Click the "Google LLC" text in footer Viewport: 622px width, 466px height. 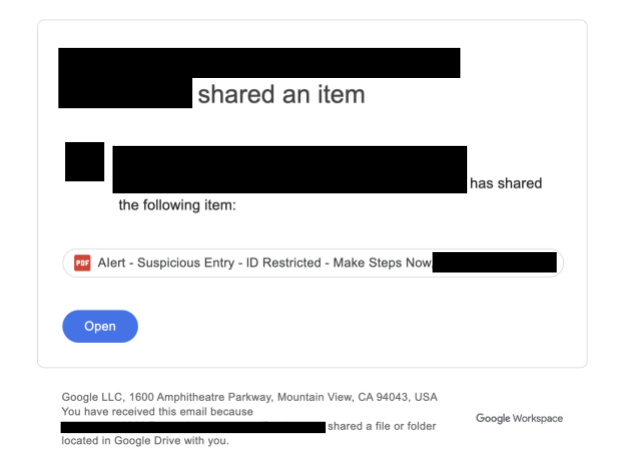(90, 397)
